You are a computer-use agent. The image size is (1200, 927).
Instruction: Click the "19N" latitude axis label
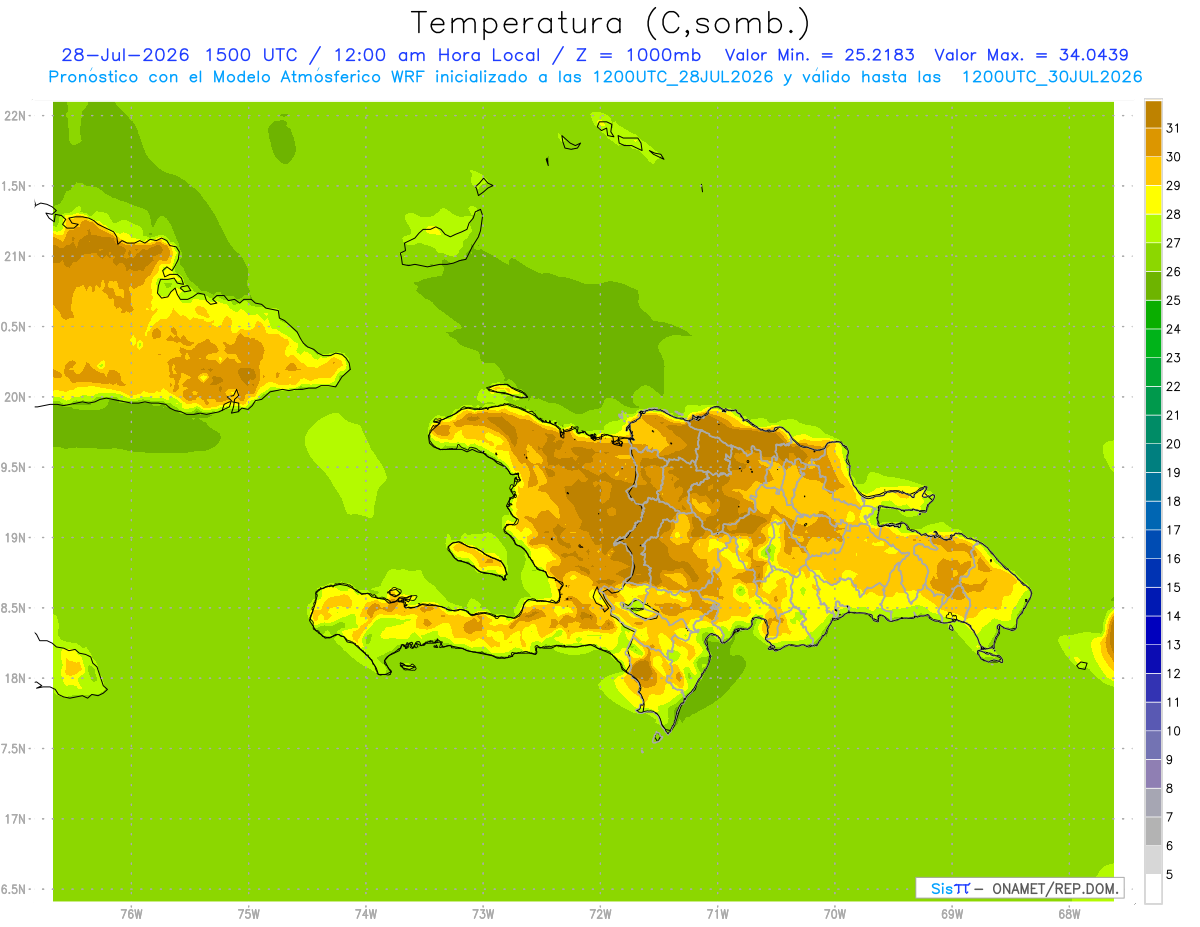pyautogui.click(x=15, y=537)
